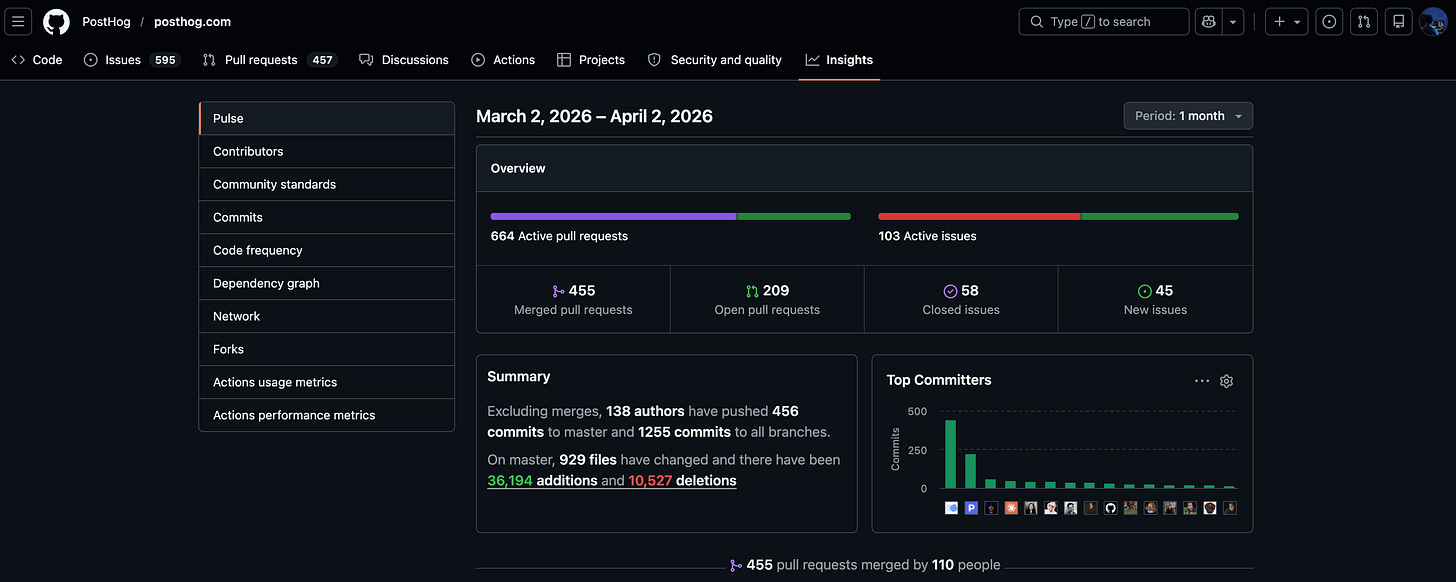Click the active pull requests progress bar

[669, 216]
